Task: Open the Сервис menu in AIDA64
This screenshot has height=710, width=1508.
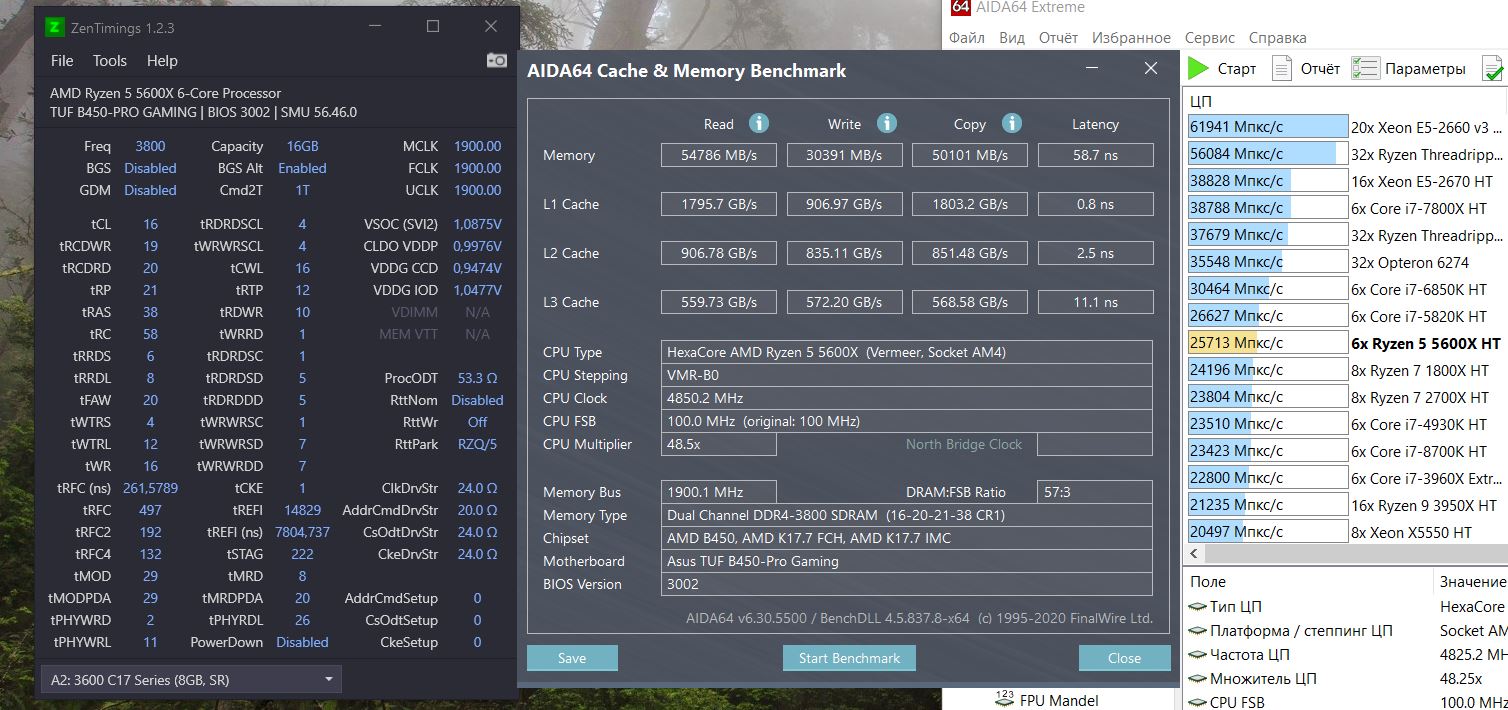Action: click(x=1210, y=38)
